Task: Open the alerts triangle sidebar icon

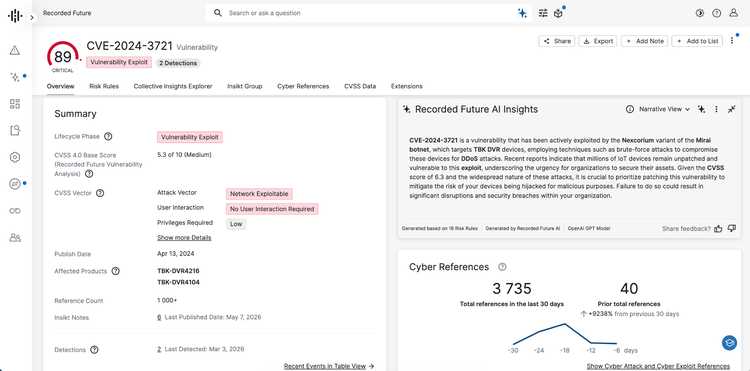Action: [x=15, y=50]
